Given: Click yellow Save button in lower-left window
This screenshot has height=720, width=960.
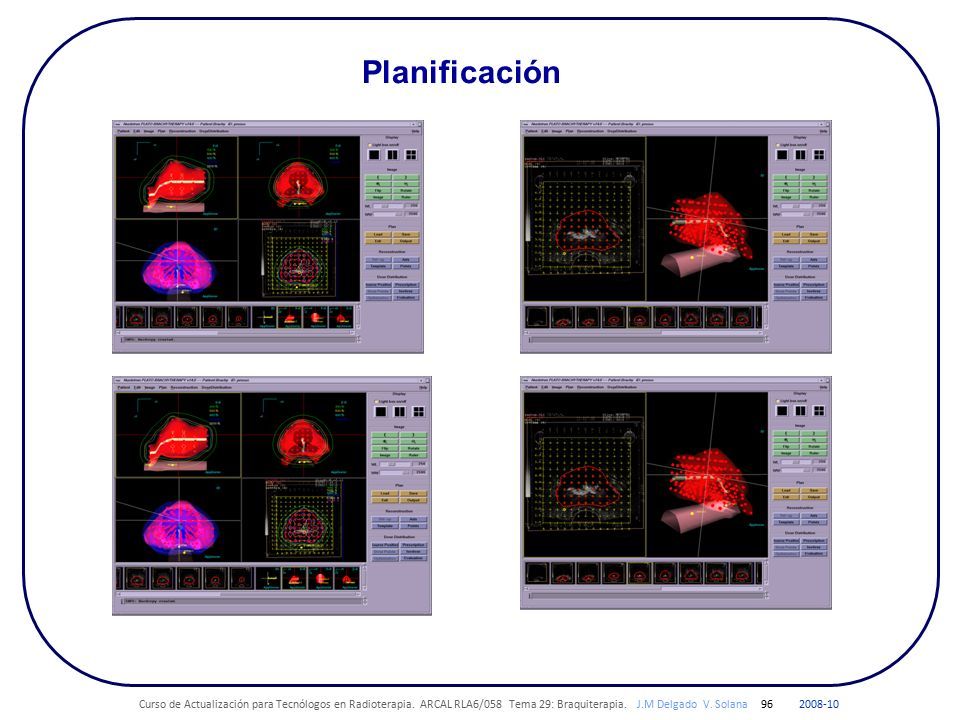Looking at the screenshot, I should click(x=413, y=493).
